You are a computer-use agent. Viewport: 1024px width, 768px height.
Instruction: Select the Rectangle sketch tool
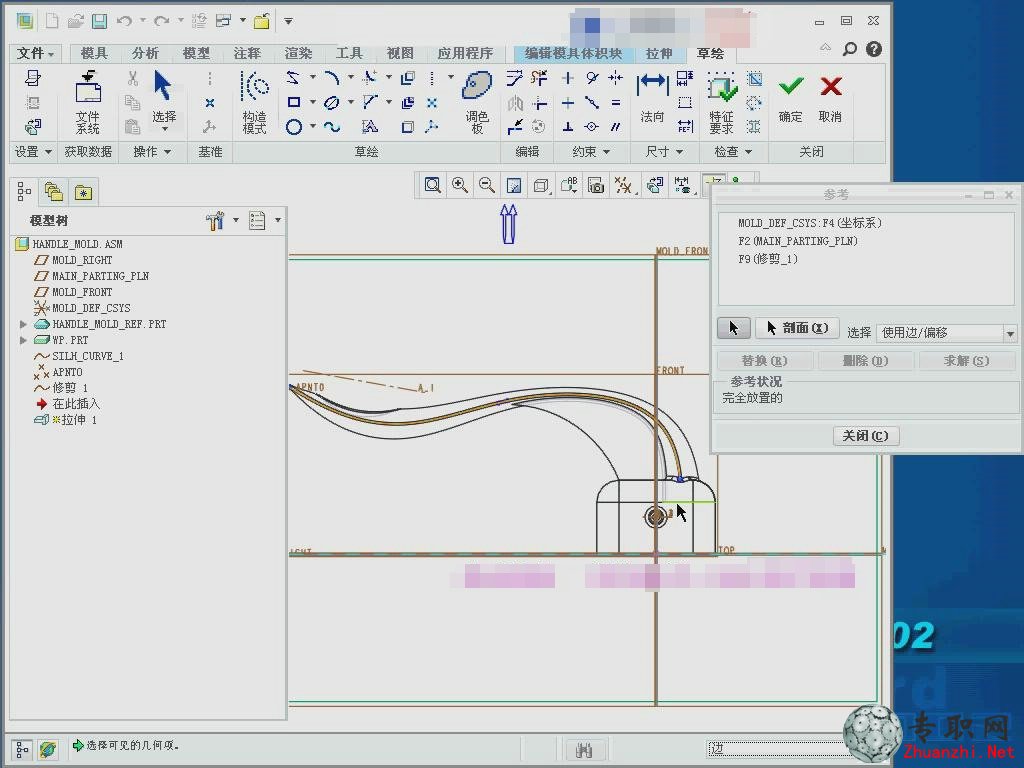click(x=294, y=103)
